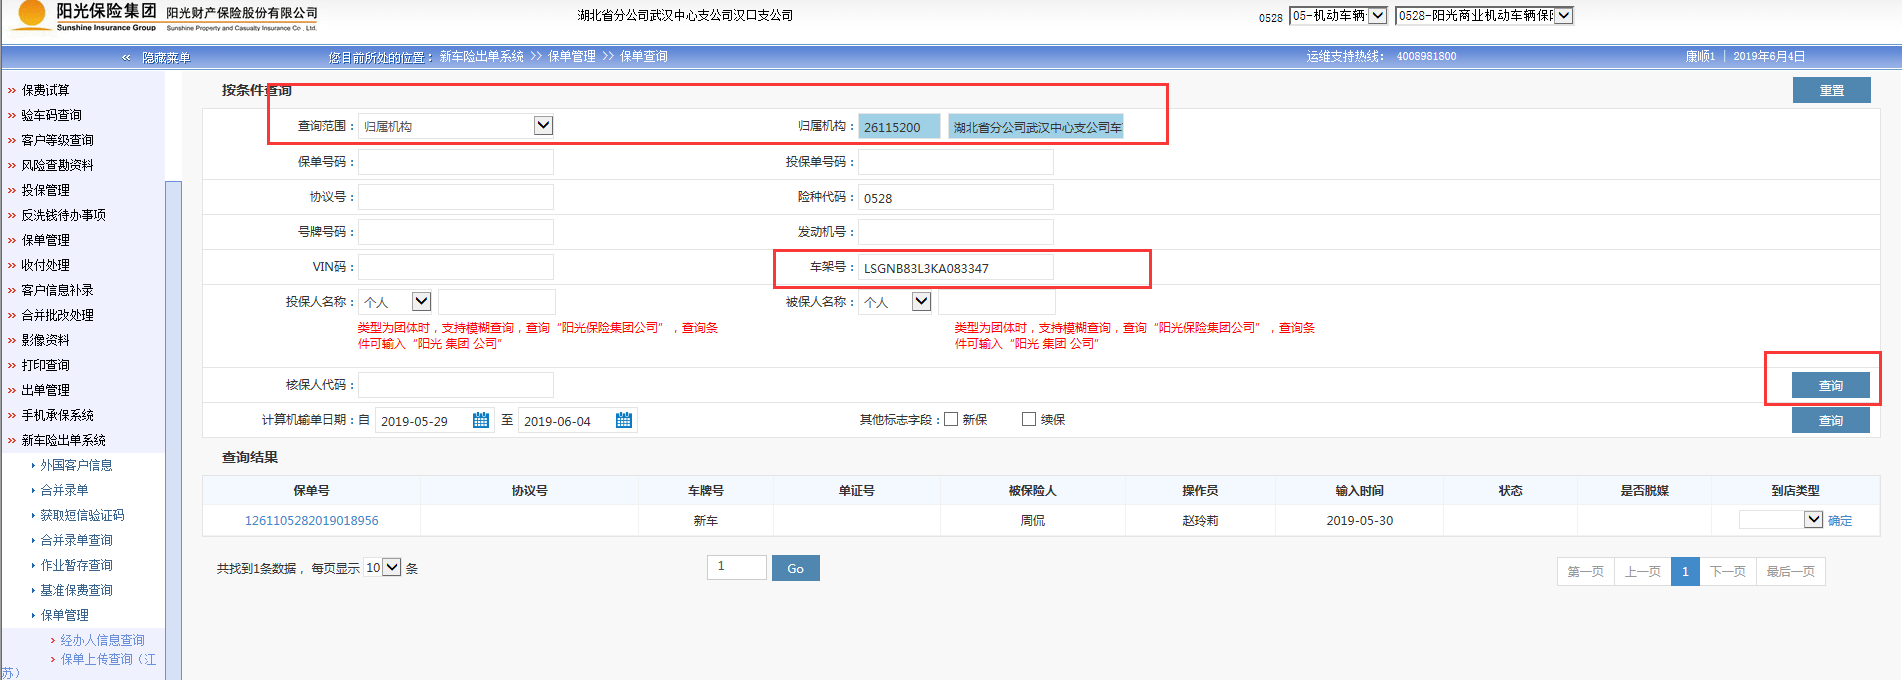
Task: Open 经办人信息查询 submenu link
Action: click(x=102, y=640)
